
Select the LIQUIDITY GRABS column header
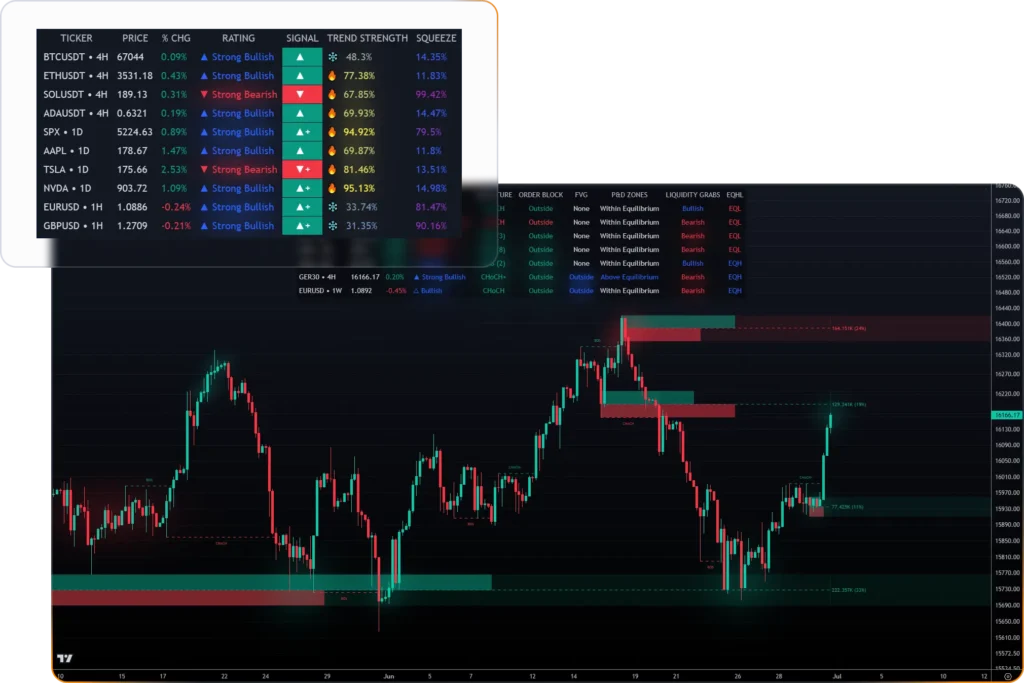(693, 194)
